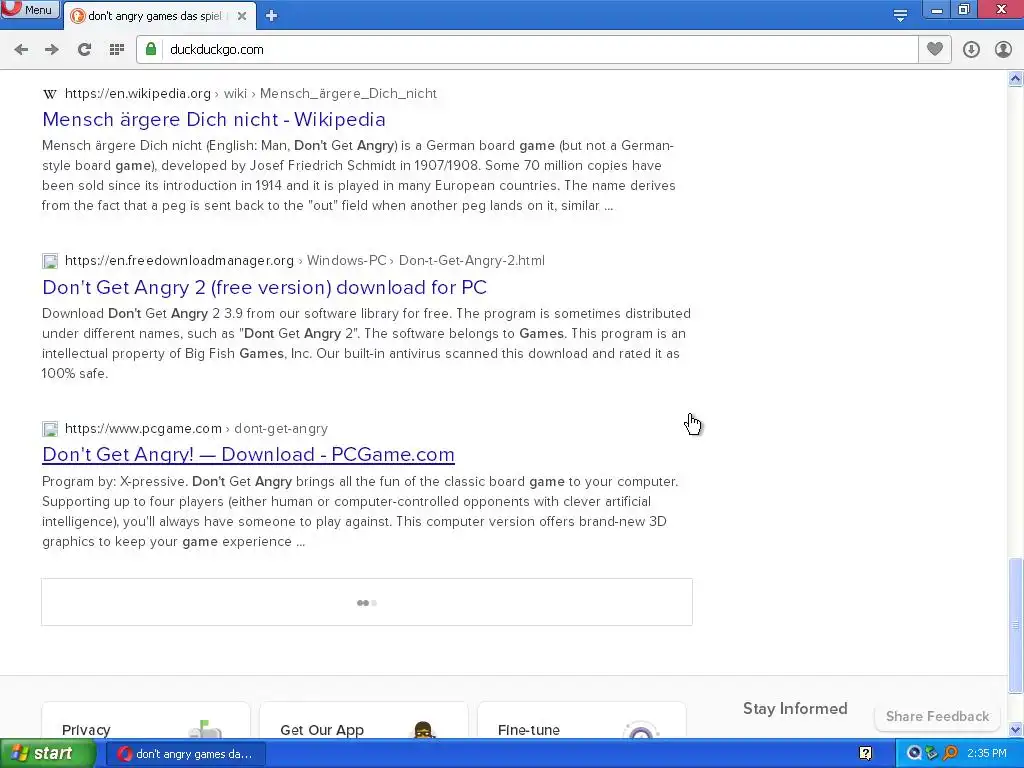Click the vertical scrollbar thumb
1024x768 pixels.
(x=1016, y=626)
